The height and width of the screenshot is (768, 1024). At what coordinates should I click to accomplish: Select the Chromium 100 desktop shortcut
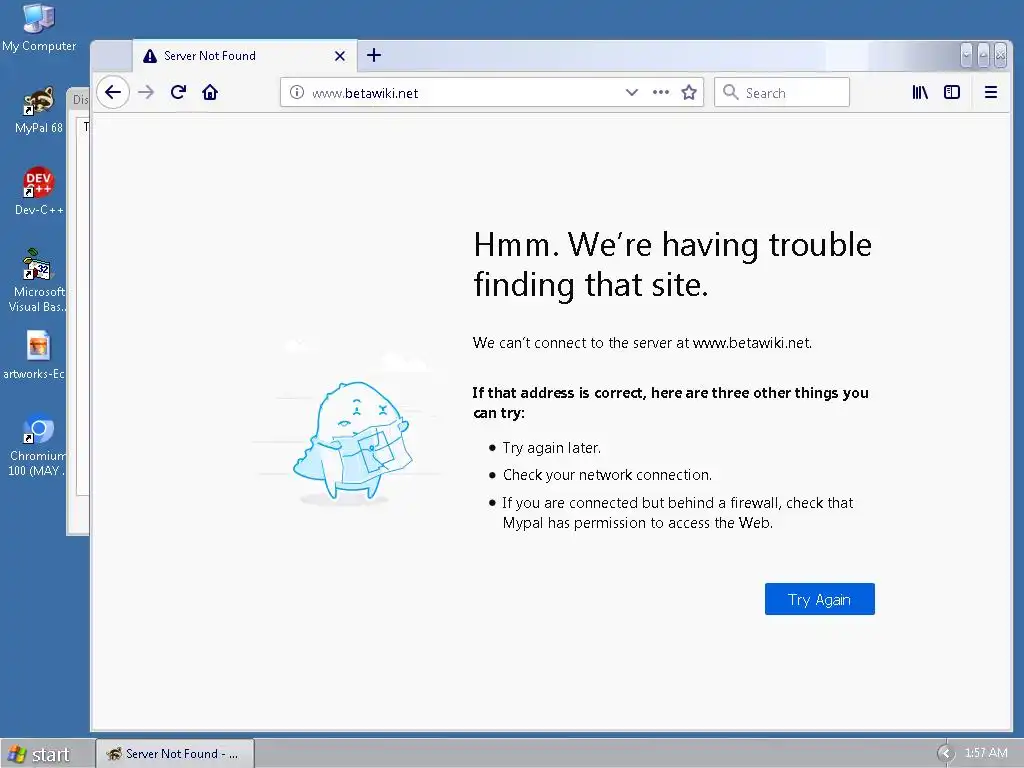click(x=37, y=445)
